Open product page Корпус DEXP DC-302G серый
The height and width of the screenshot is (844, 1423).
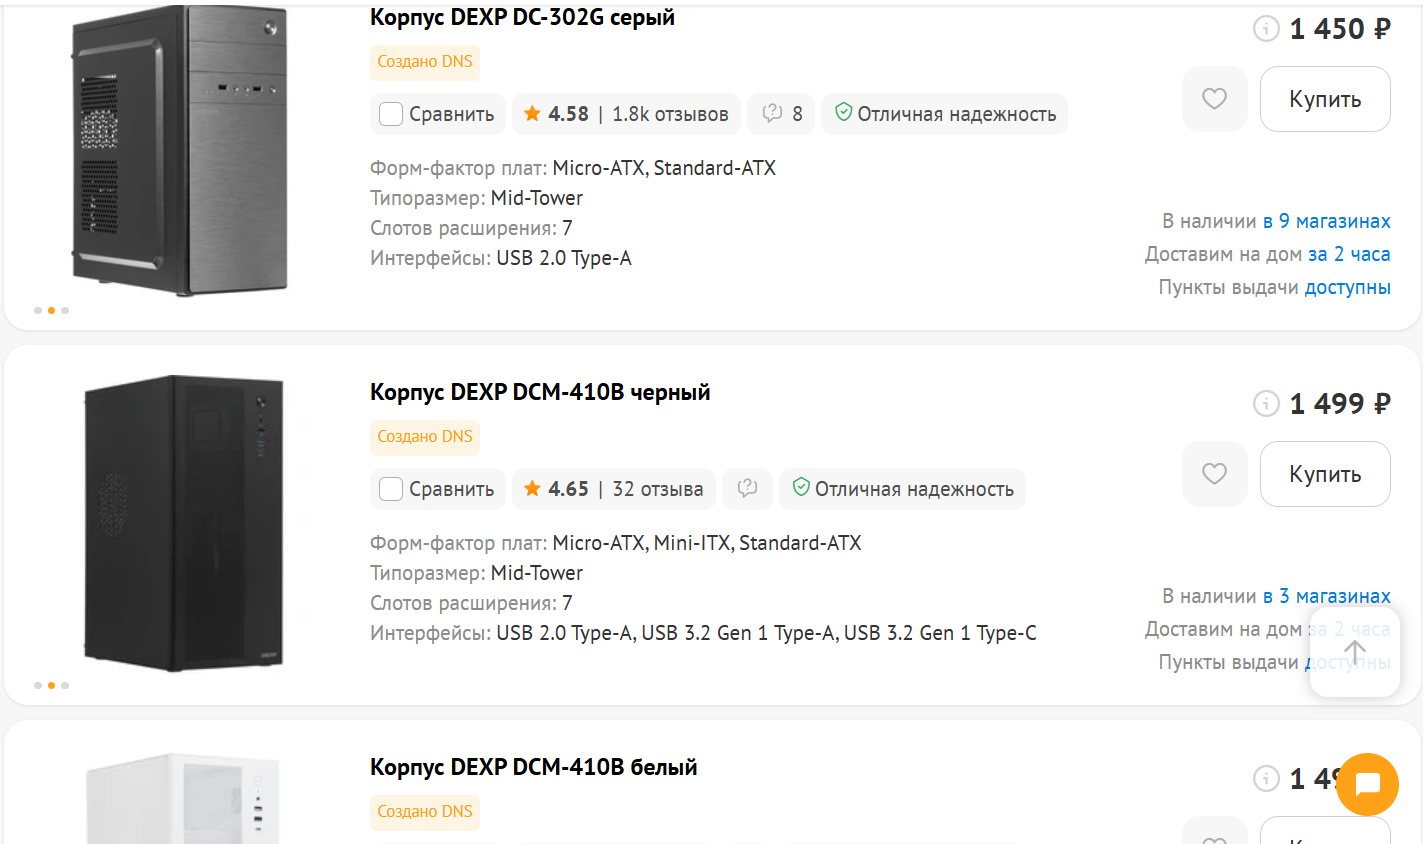(522, 18)
